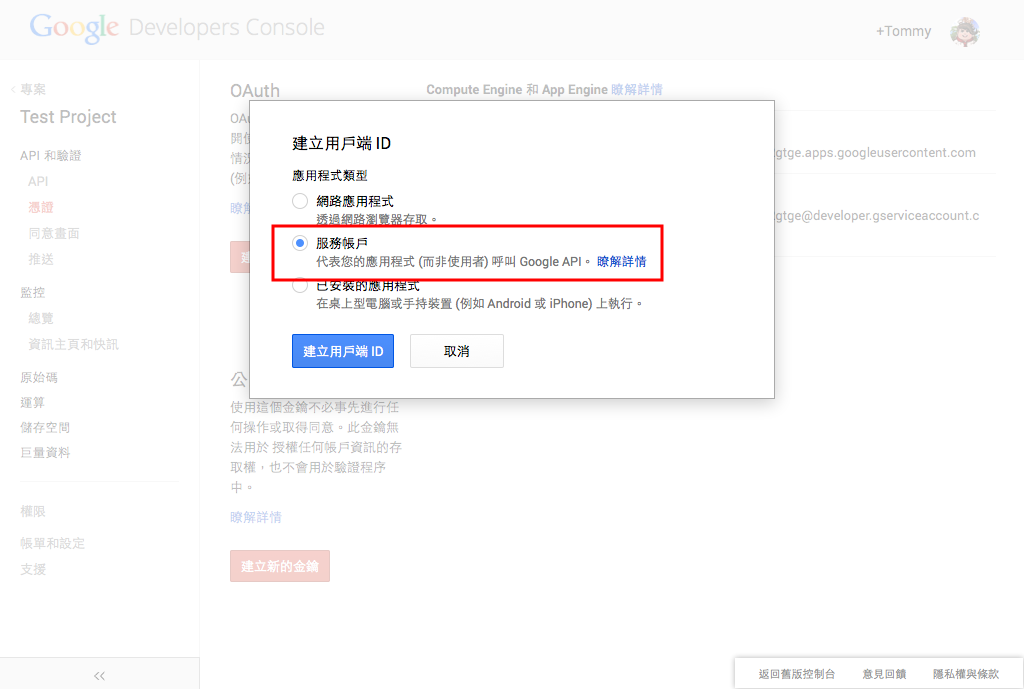
Task: Select the 網路應用程式 radio option
Action: pos(300,201)
